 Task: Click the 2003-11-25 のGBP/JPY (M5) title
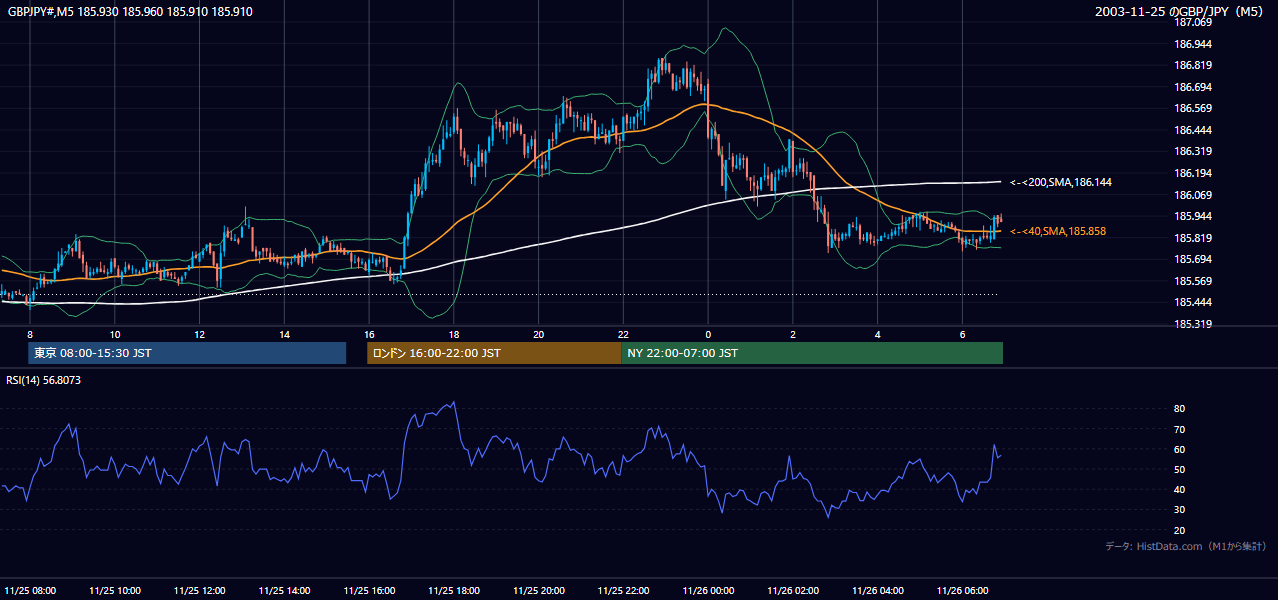pos(1181,12)
